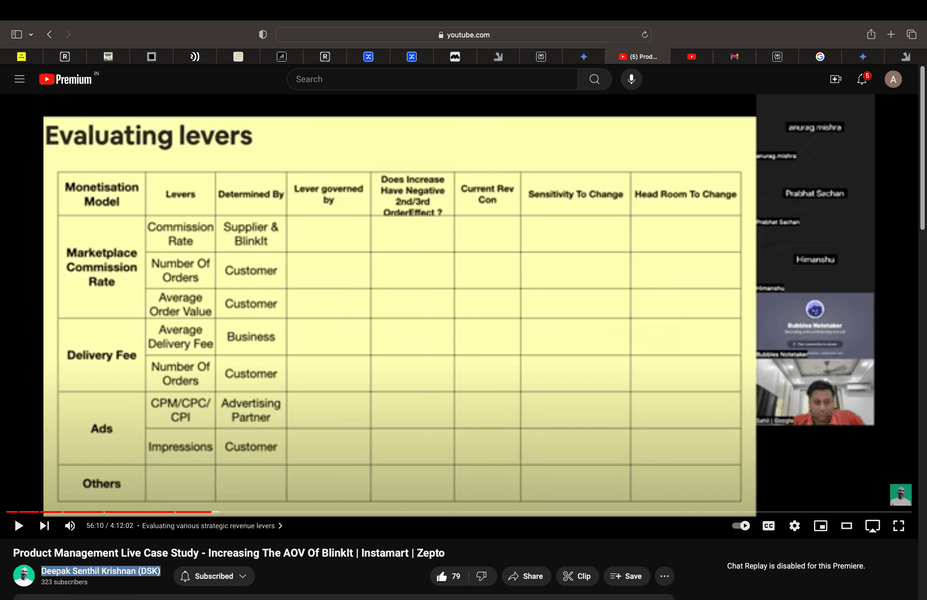Toggle theater mode
The width and height of the screenshot is (927, 600).
point(847,526)
